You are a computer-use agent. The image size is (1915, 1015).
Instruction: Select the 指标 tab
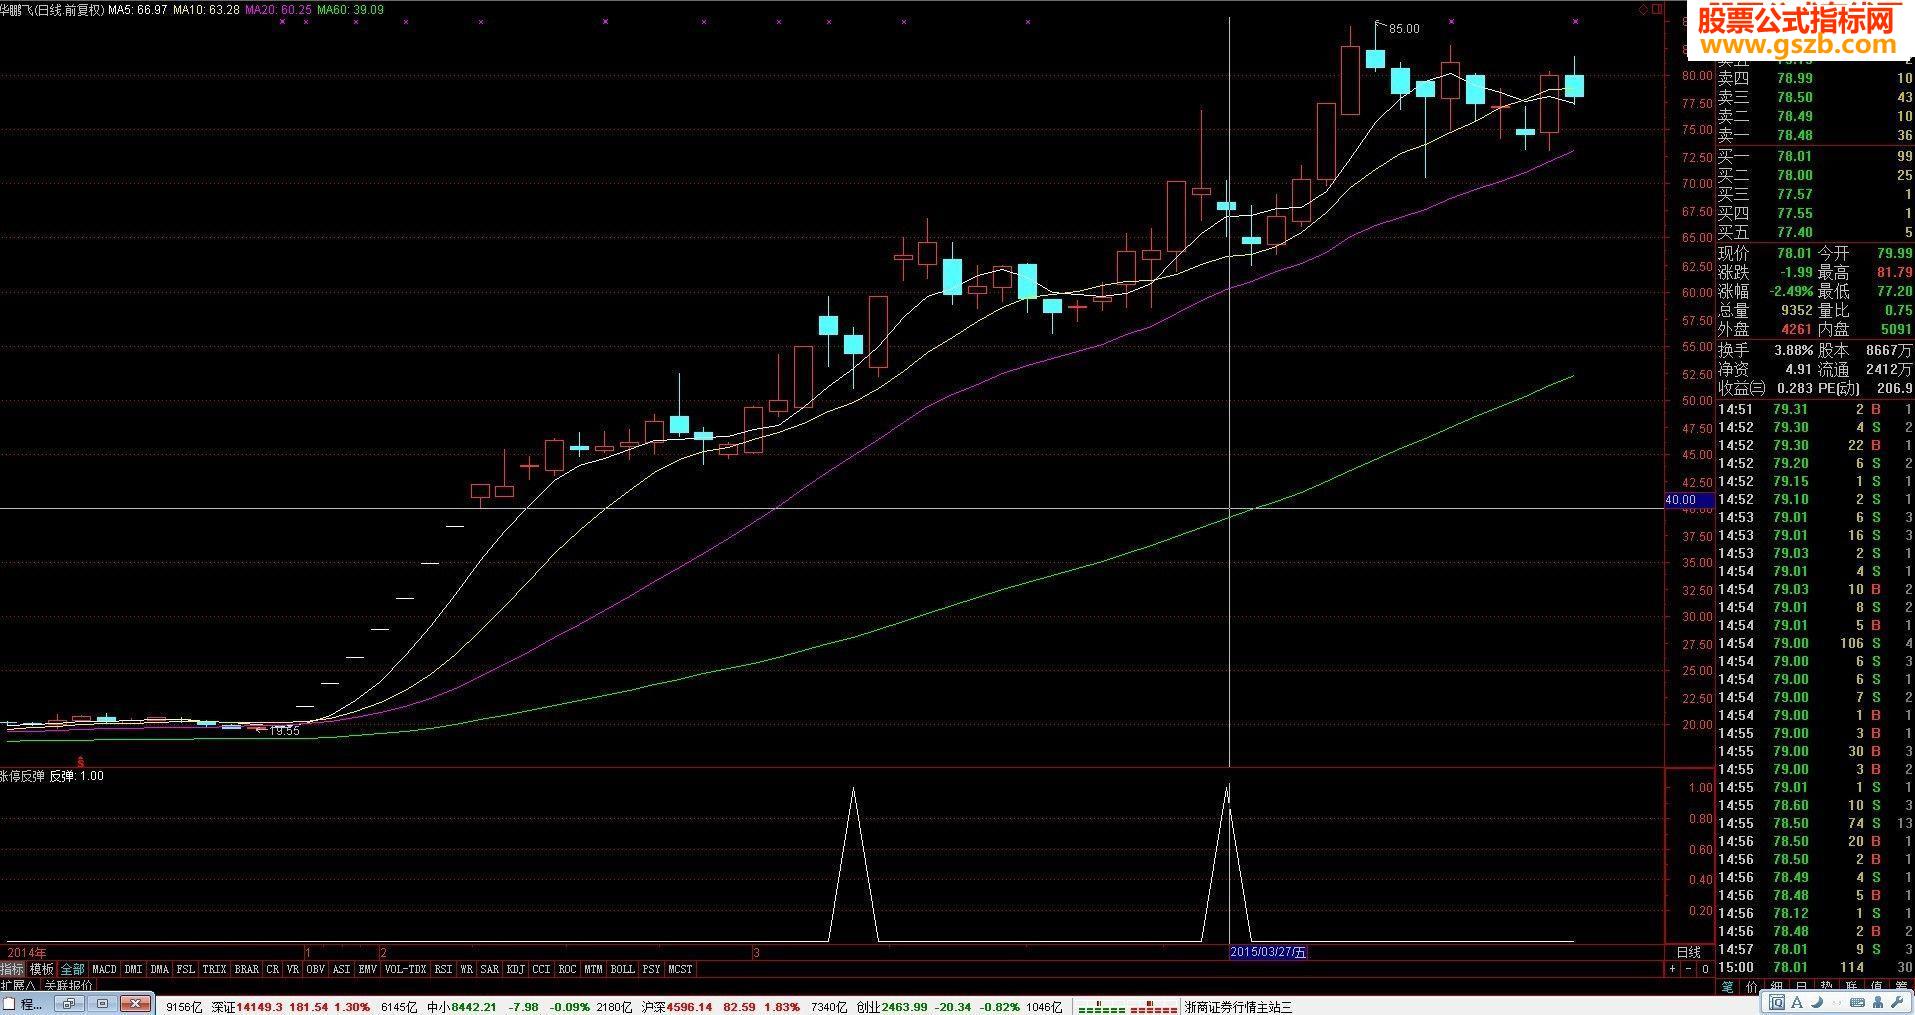12,969
